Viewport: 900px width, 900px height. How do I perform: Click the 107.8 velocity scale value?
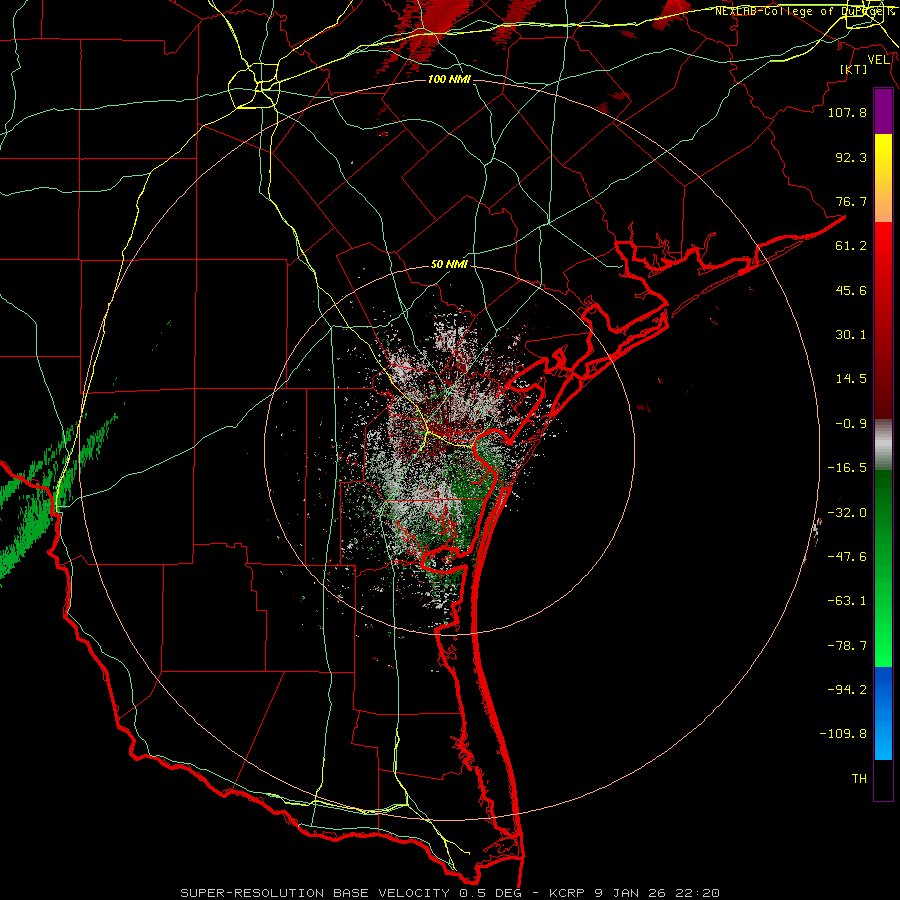click(847, 113)
